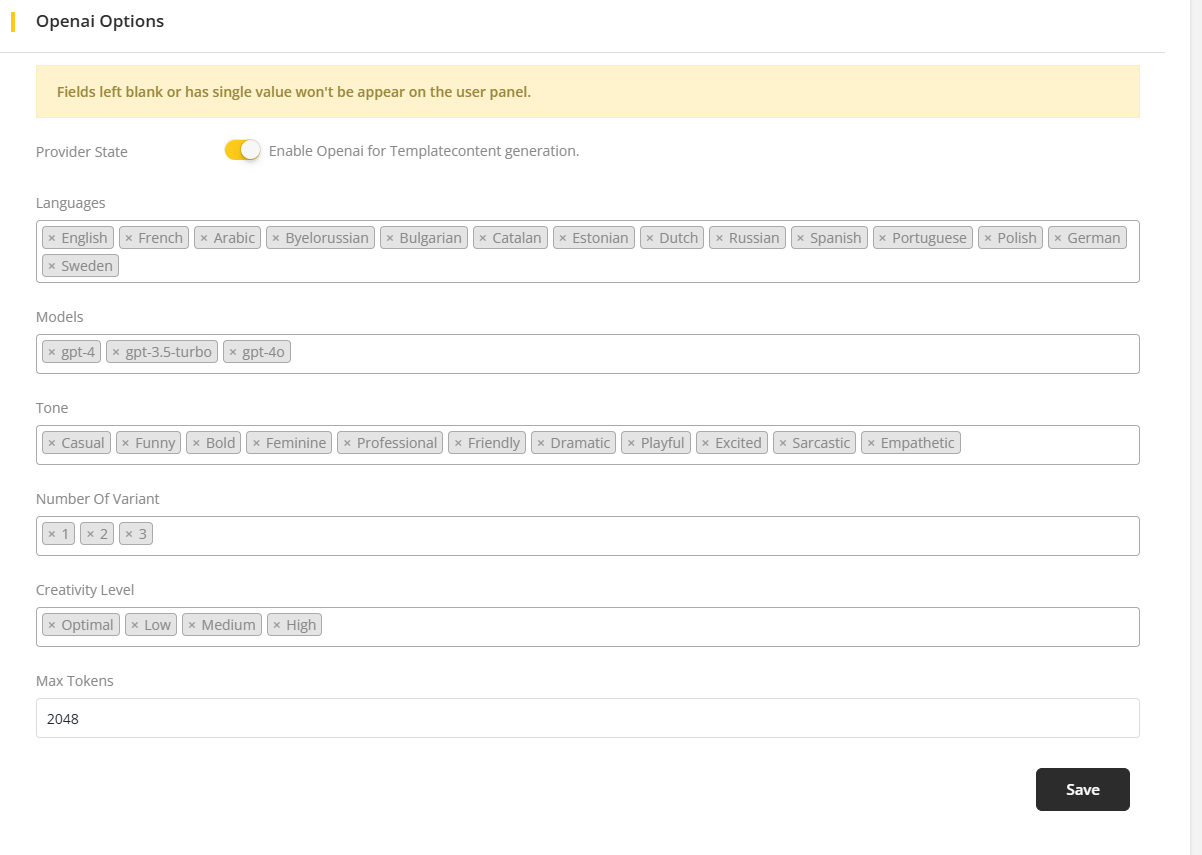
Task: Remove the Optimal creativity level tag
Action: [x=52, y=625]
